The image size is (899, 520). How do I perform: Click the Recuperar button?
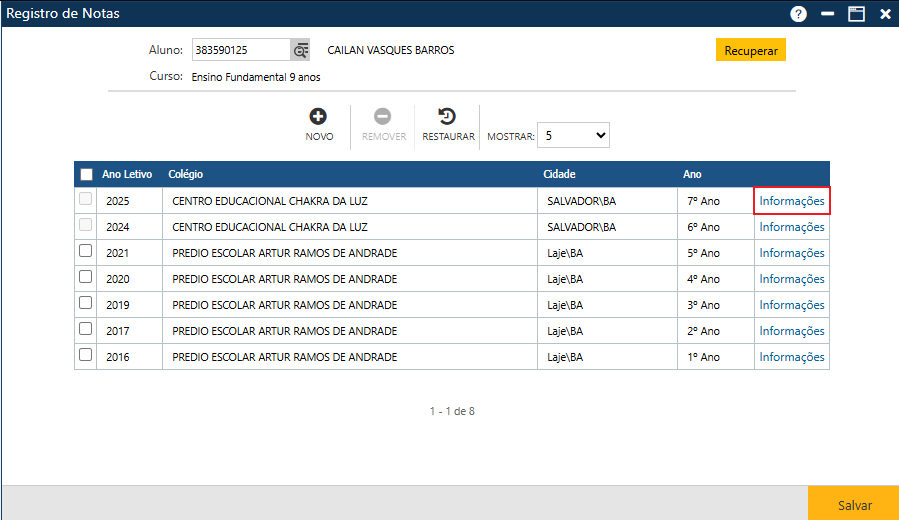coord(751,50)
